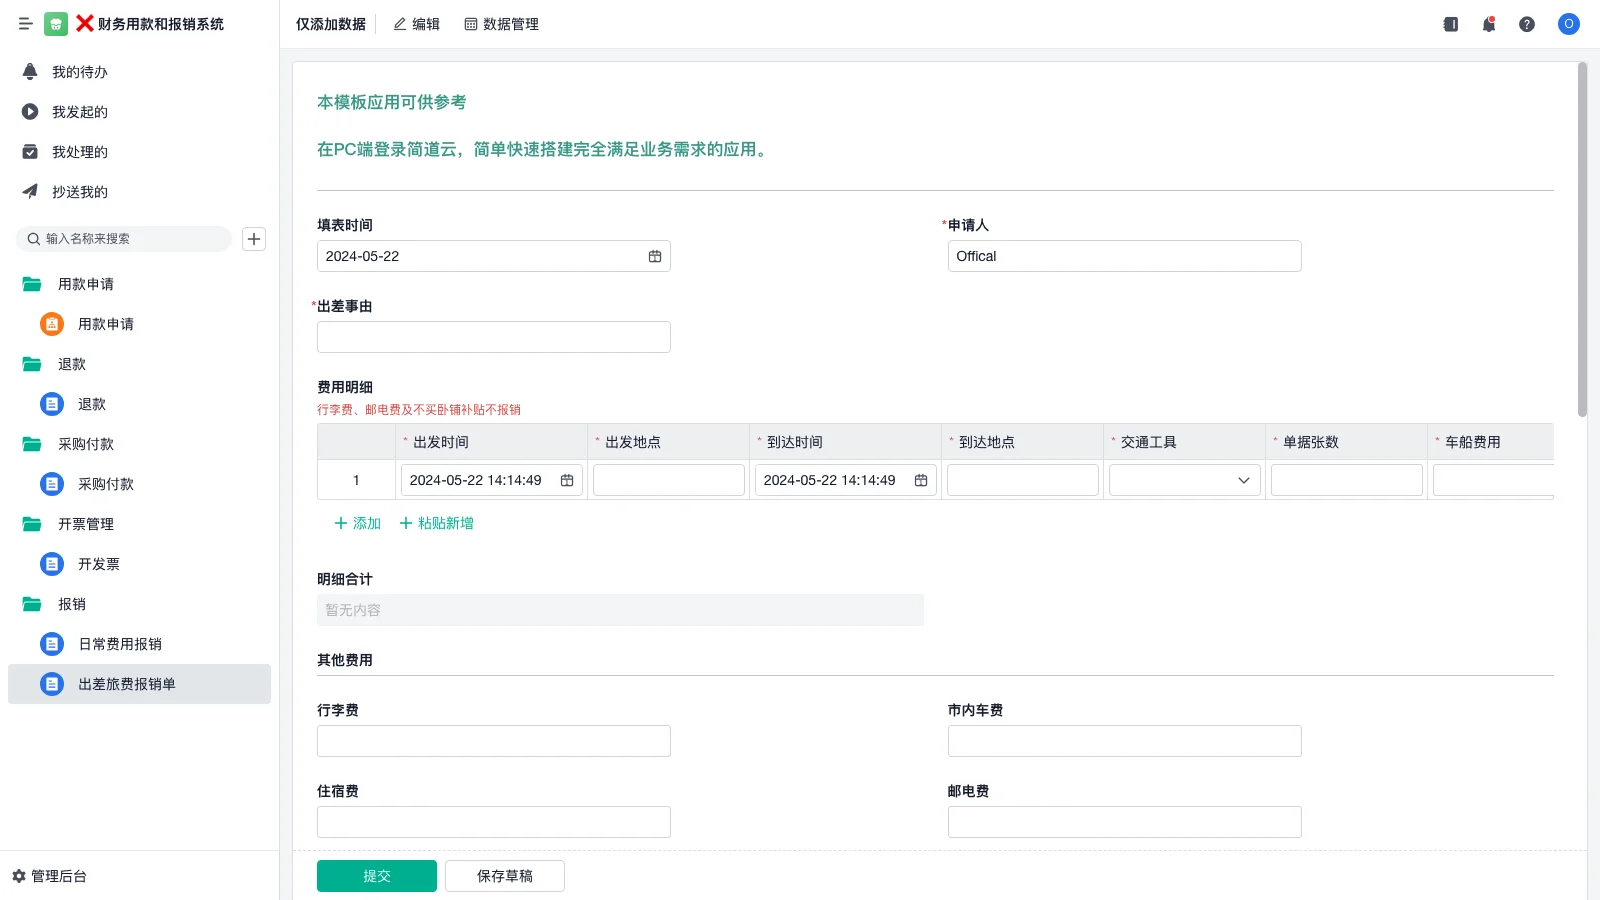Focus the 单据张数 cell in row 1
The image size is (1600, 900).
point(1347,480)
